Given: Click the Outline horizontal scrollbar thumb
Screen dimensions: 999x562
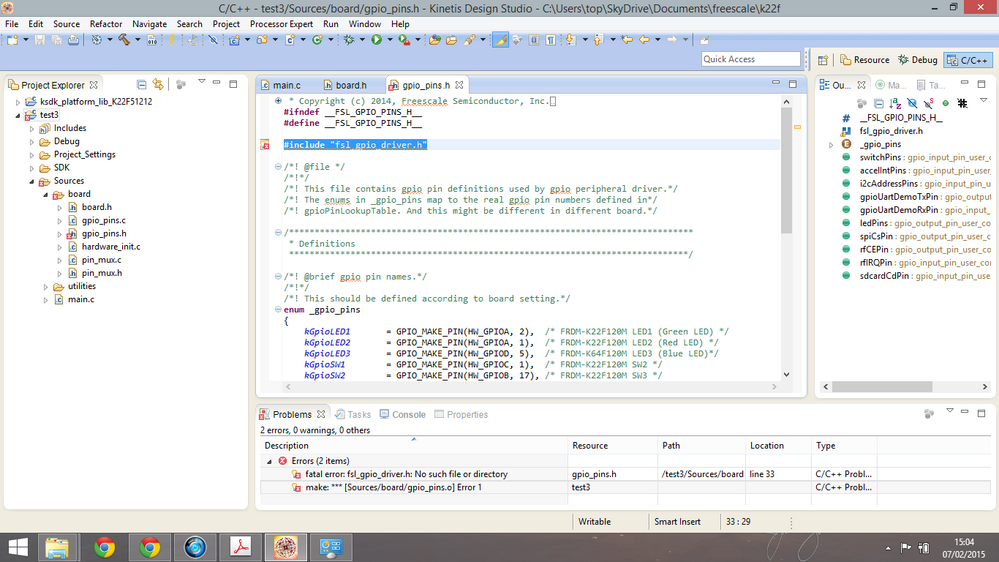Looking at the screenshot, I should click(882, 387).
